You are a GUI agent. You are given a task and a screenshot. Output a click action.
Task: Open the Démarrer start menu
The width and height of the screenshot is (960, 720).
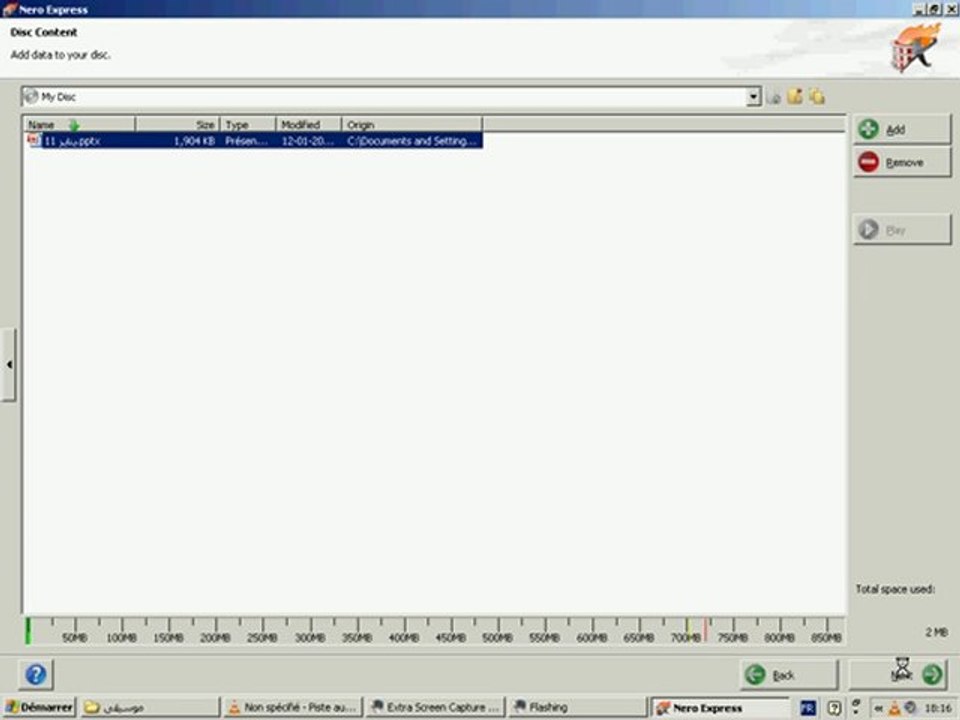[39, 707]
